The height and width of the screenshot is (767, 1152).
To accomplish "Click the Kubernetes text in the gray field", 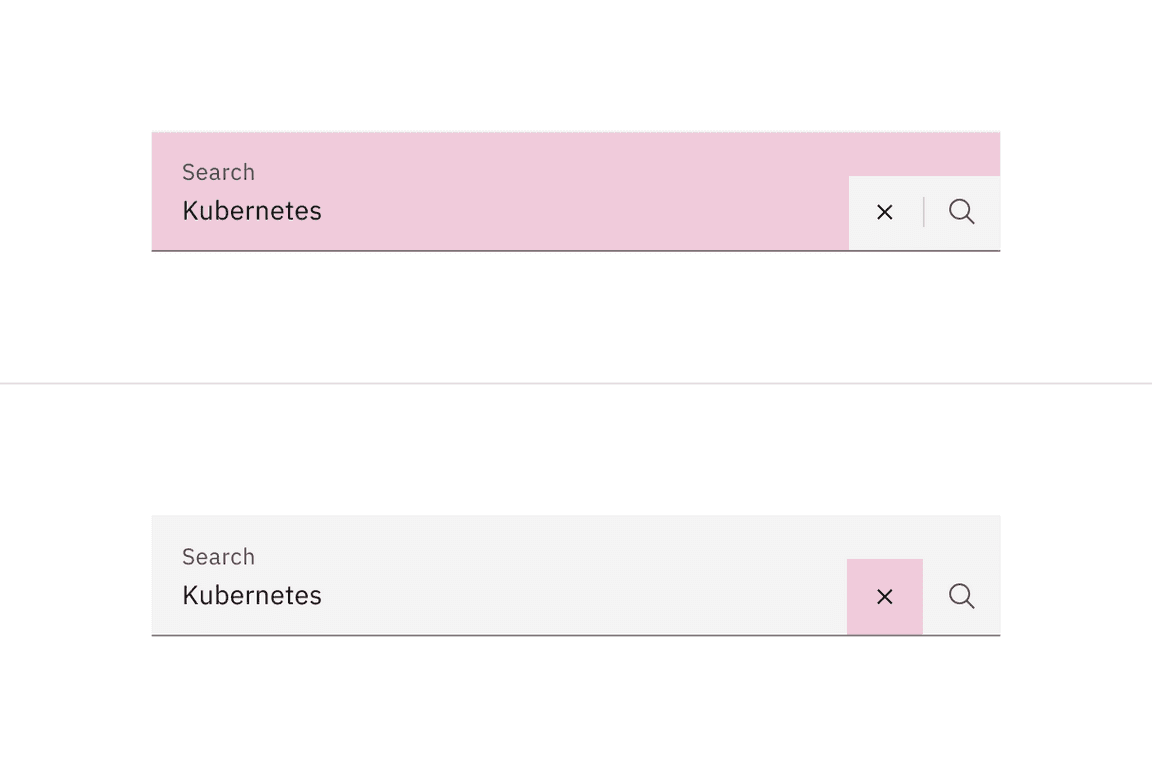I will tap(252, 595).
